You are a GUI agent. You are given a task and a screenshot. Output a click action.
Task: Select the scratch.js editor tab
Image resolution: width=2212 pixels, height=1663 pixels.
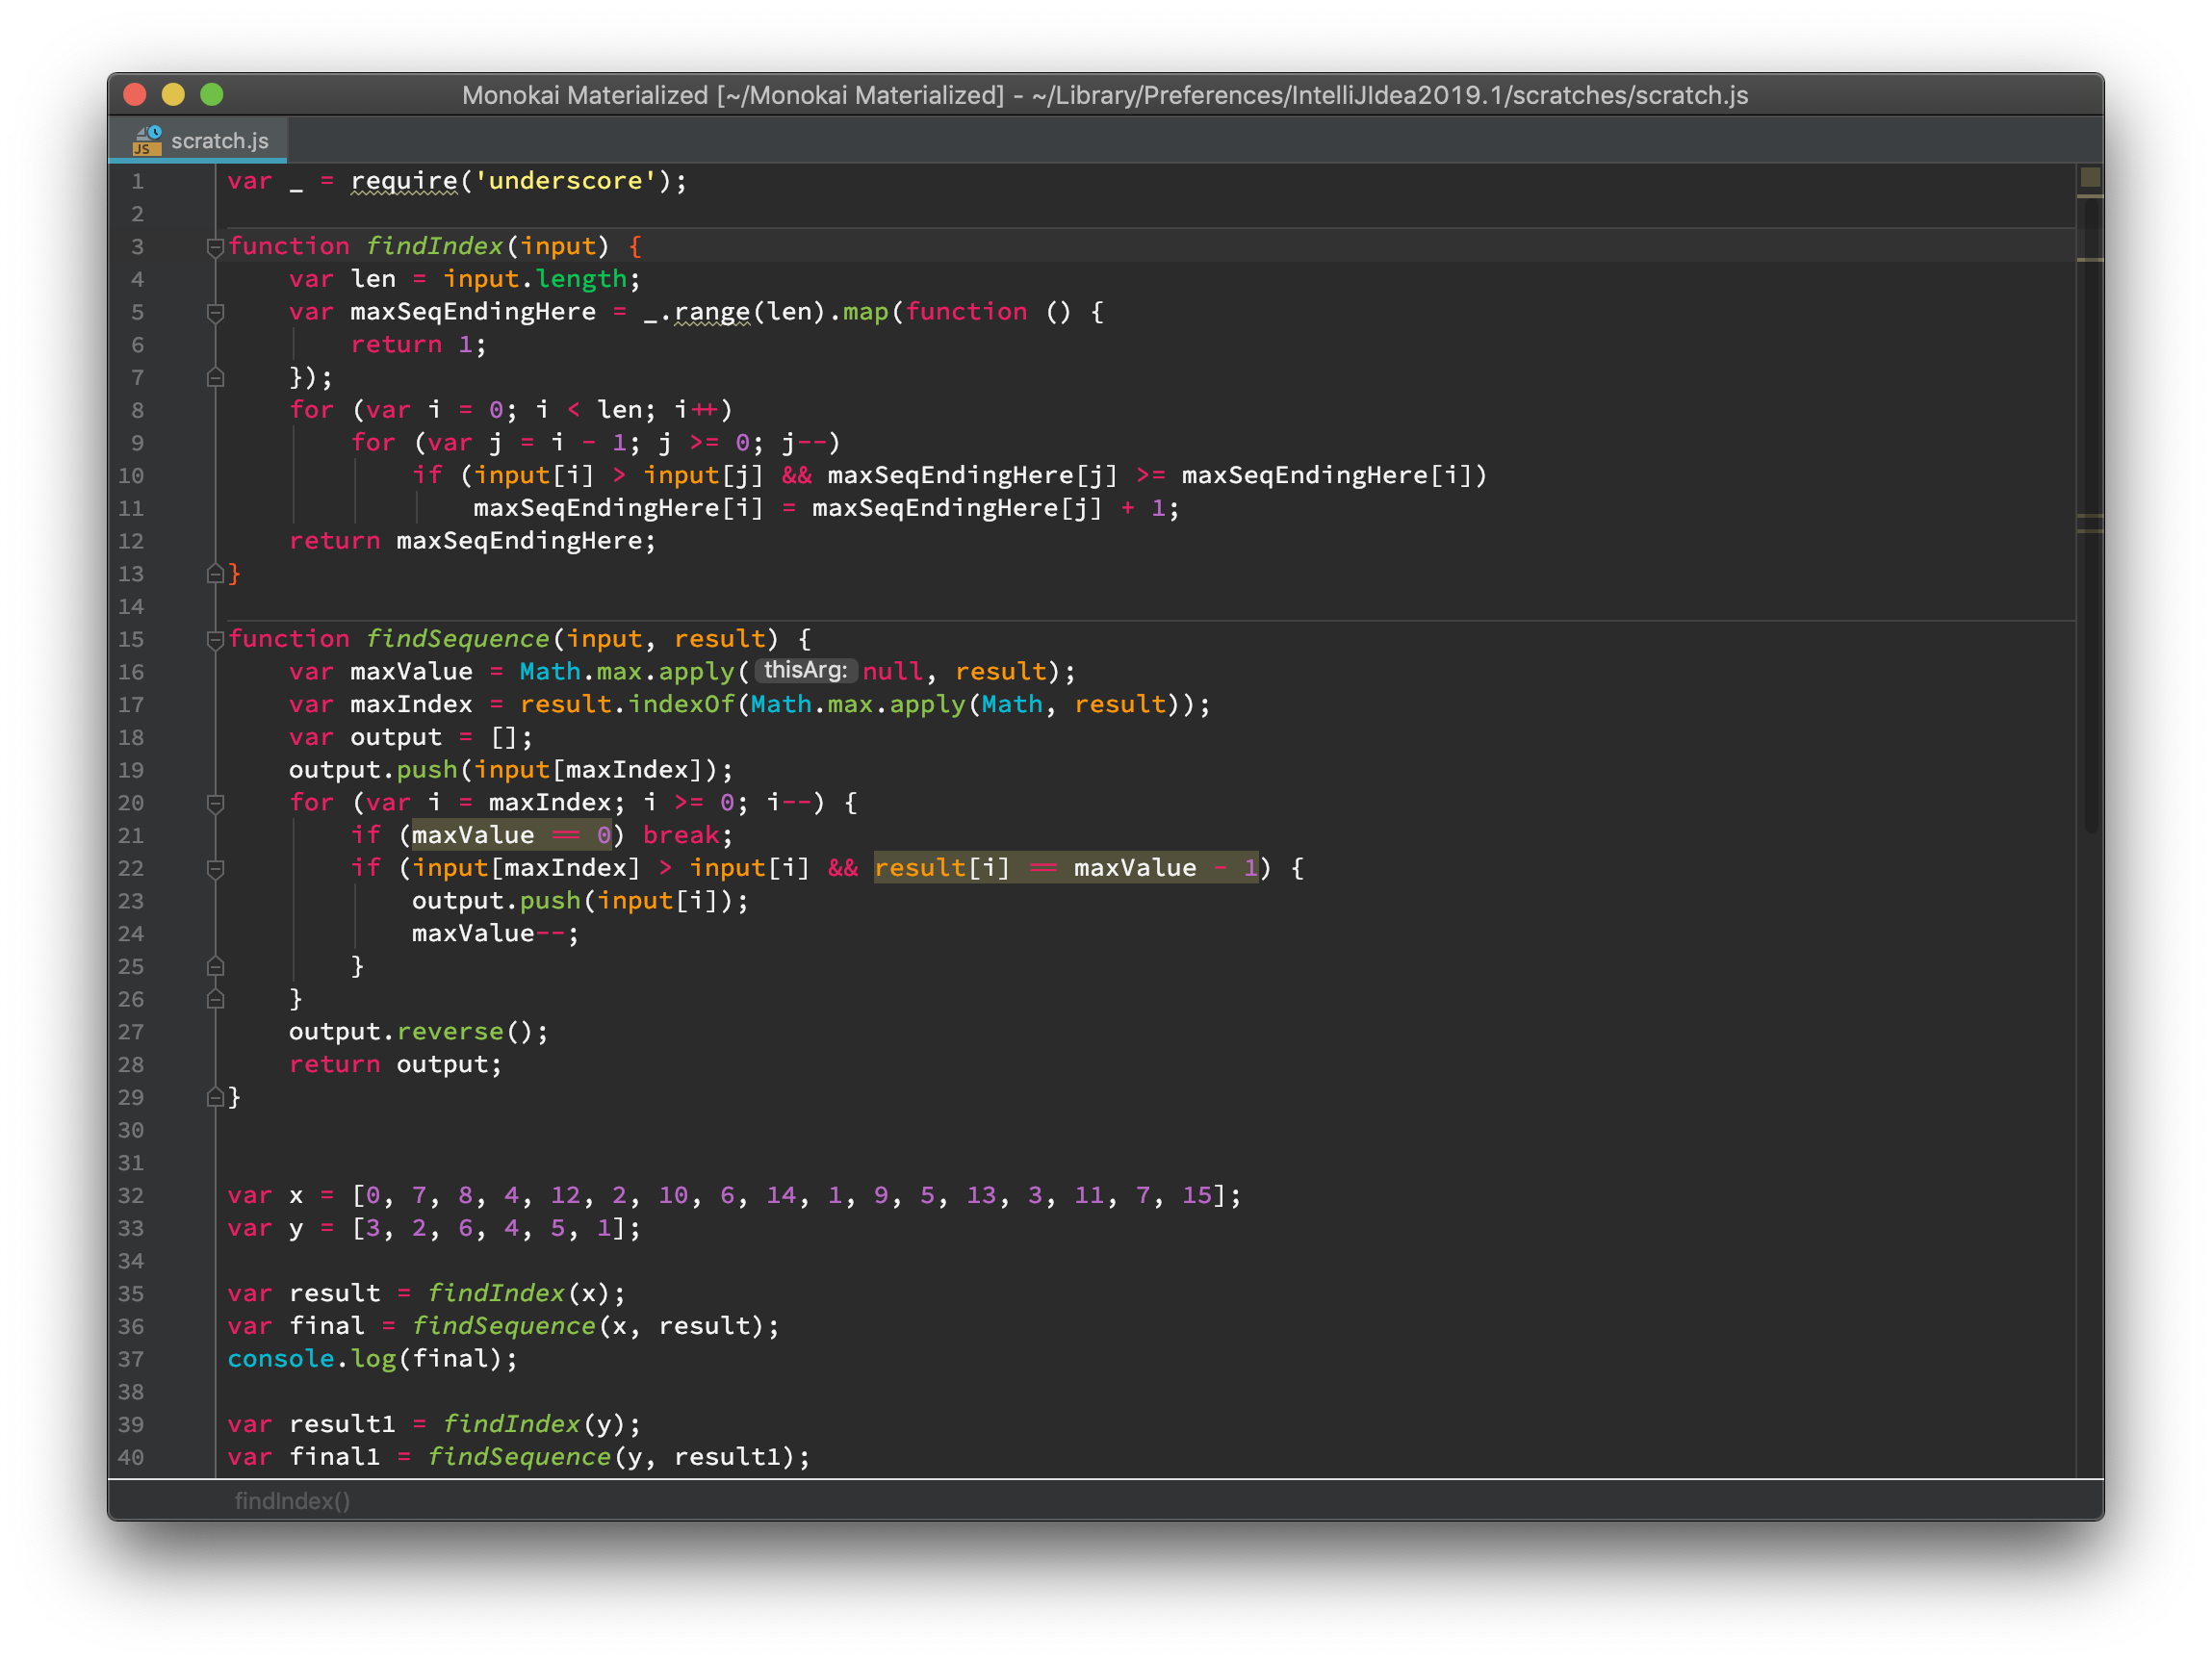tap(219, 141)
